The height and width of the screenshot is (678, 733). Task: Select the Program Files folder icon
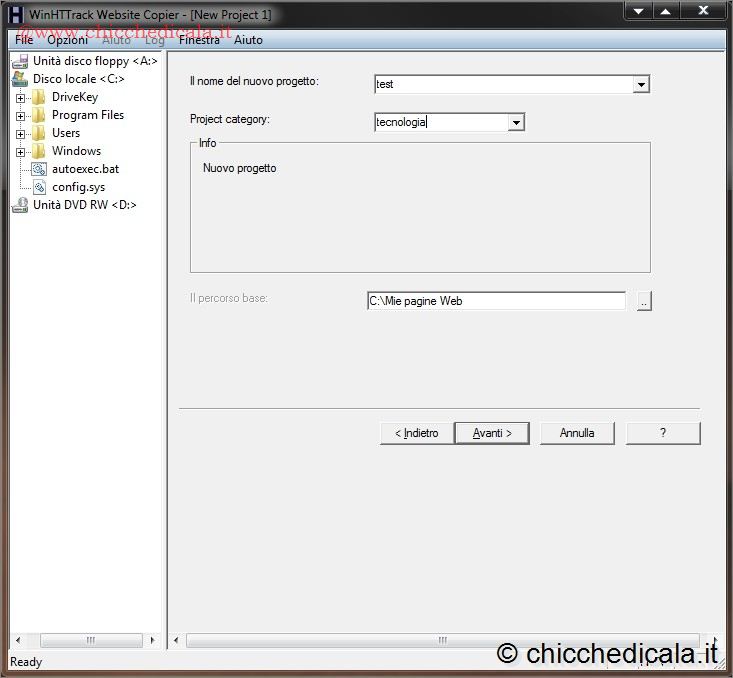coord(38,115)
